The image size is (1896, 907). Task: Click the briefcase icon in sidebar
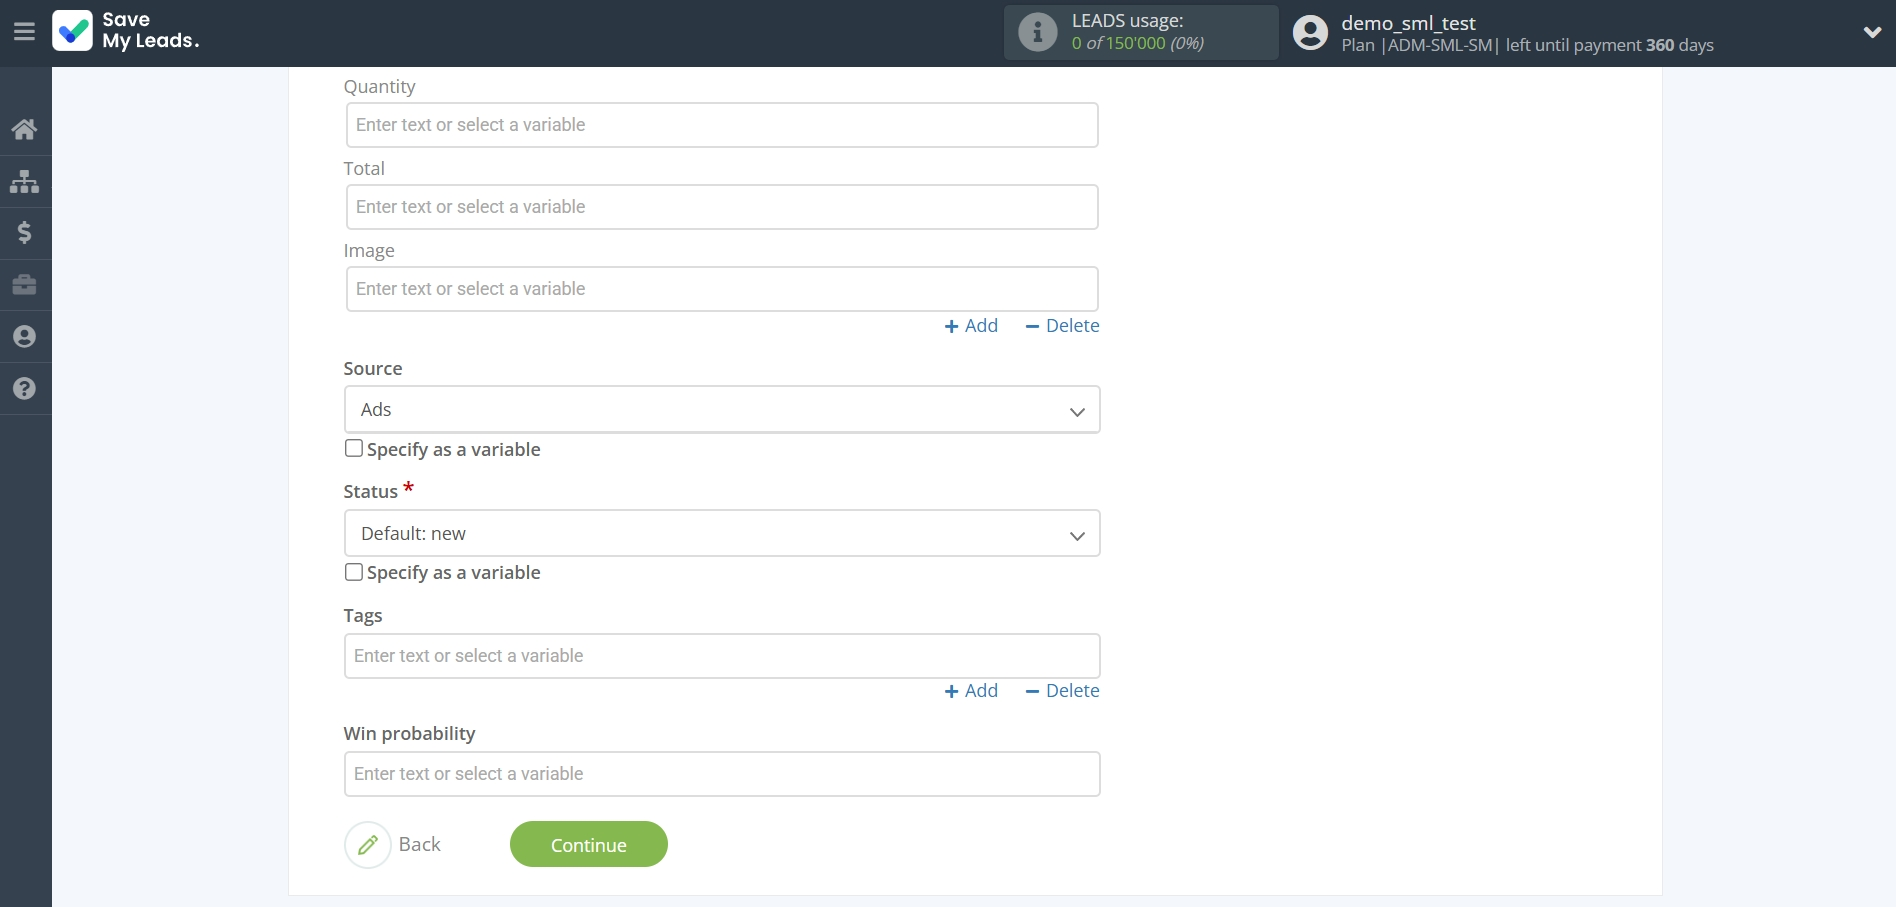pos(24,285)
